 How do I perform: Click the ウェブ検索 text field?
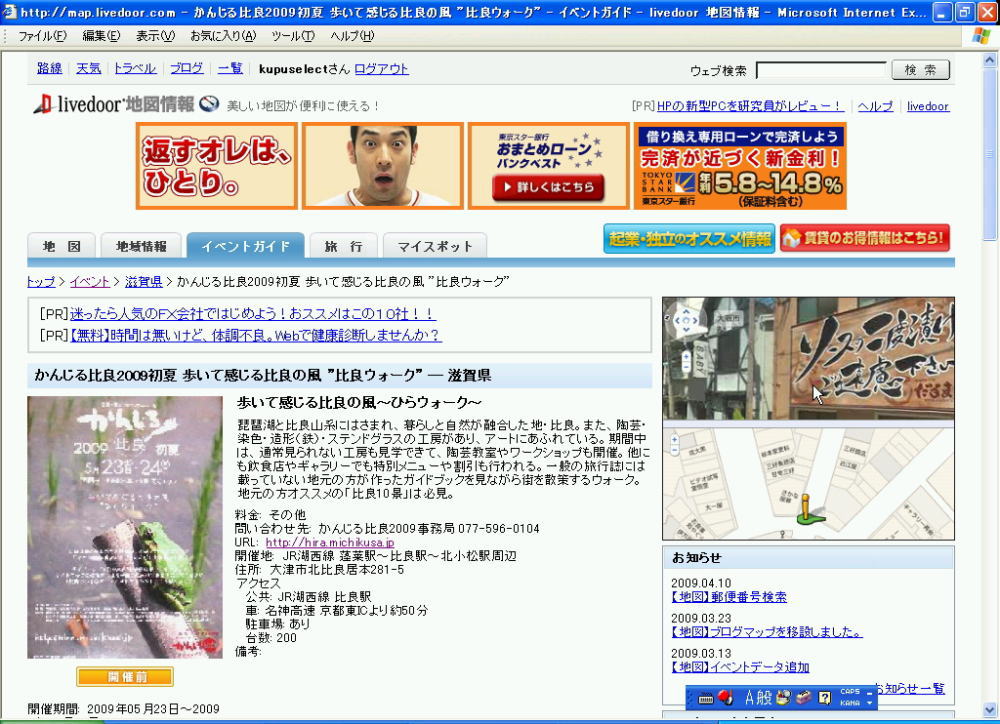pyautogui.click(x=821, y=70)
